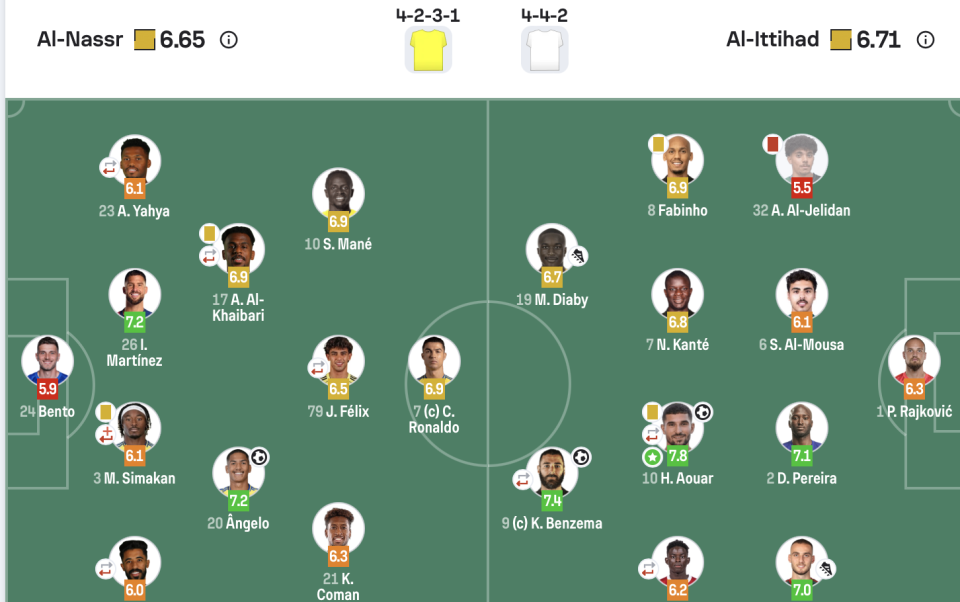960x602 pixels.
Task: Click the yellow card on Fabinho
Action: (x=658, y=144)
